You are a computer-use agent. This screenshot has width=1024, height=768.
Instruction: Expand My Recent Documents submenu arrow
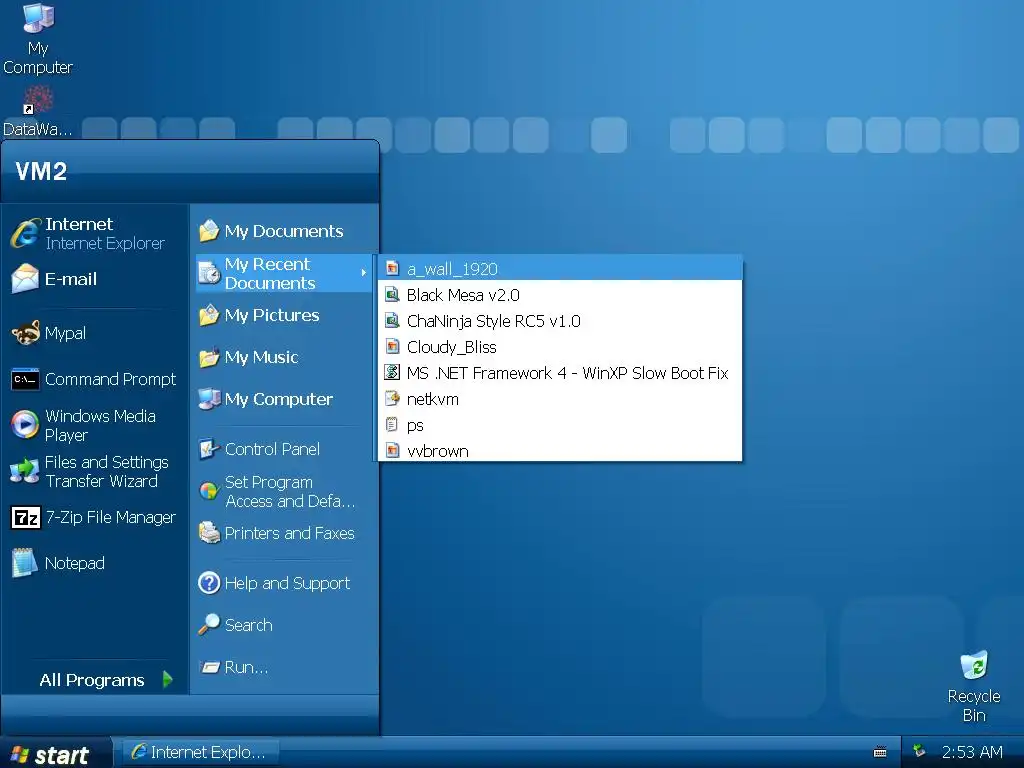(364, 272)
